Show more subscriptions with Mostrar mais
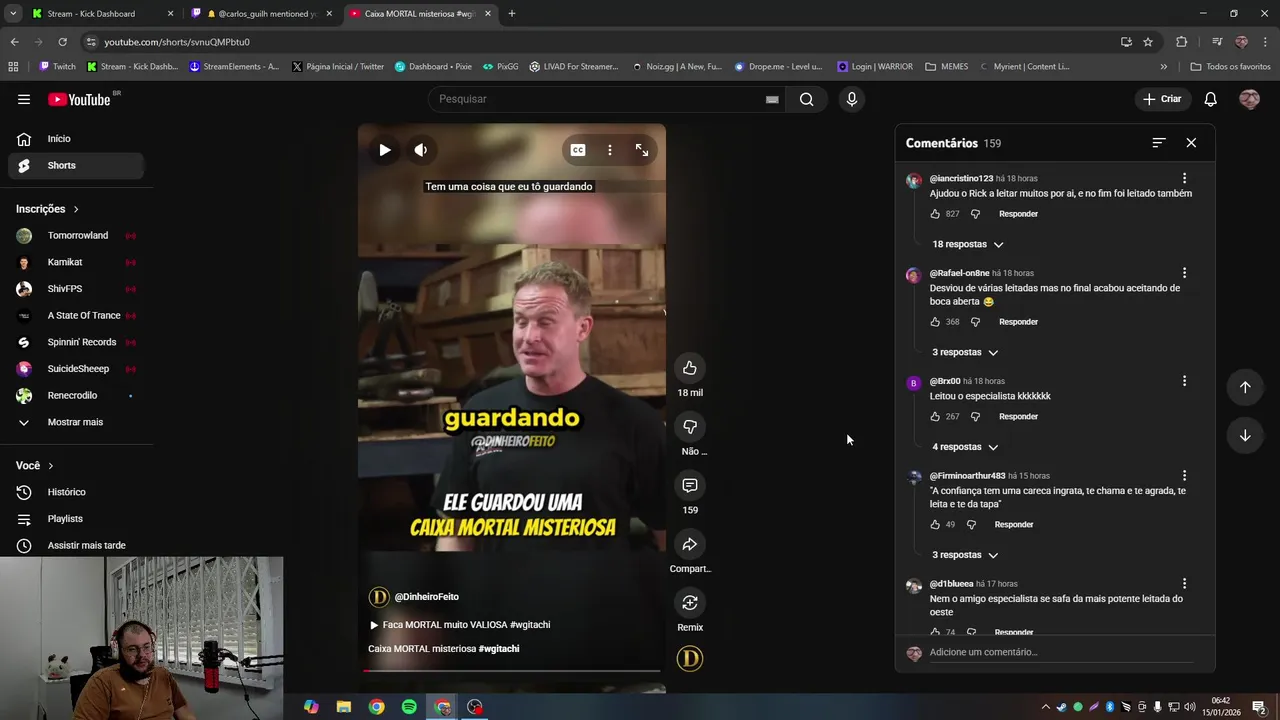This screenshot has height=720, width=1280. (76, 422)
